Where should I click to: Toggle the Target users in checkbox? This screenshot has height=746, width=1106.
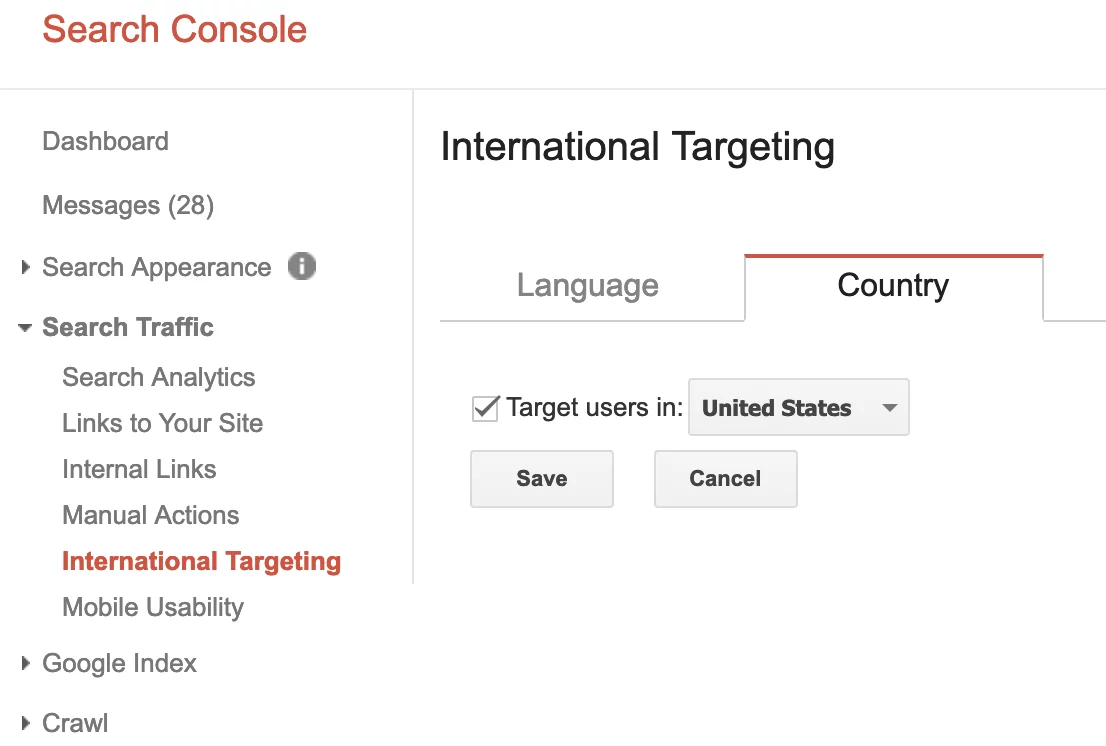[x=485, y=408]
